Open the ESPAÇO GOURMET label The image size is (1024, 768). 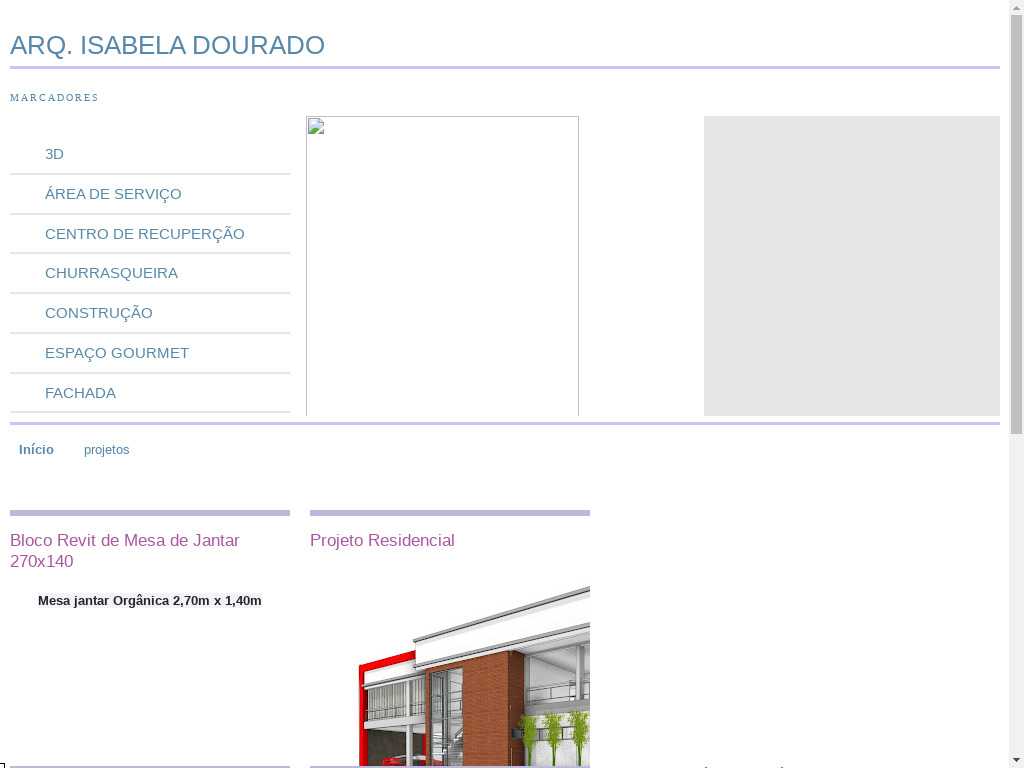tap(117, 353)
